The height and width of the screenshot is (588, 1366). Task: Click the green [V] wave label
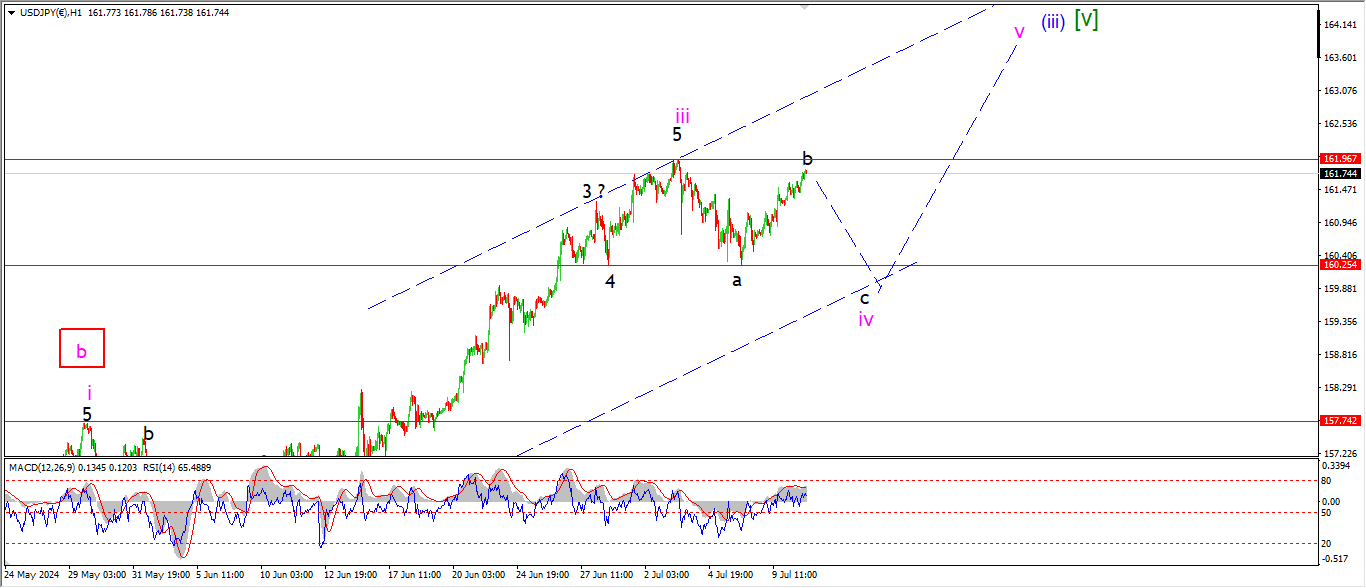(x=1086, y=20)
